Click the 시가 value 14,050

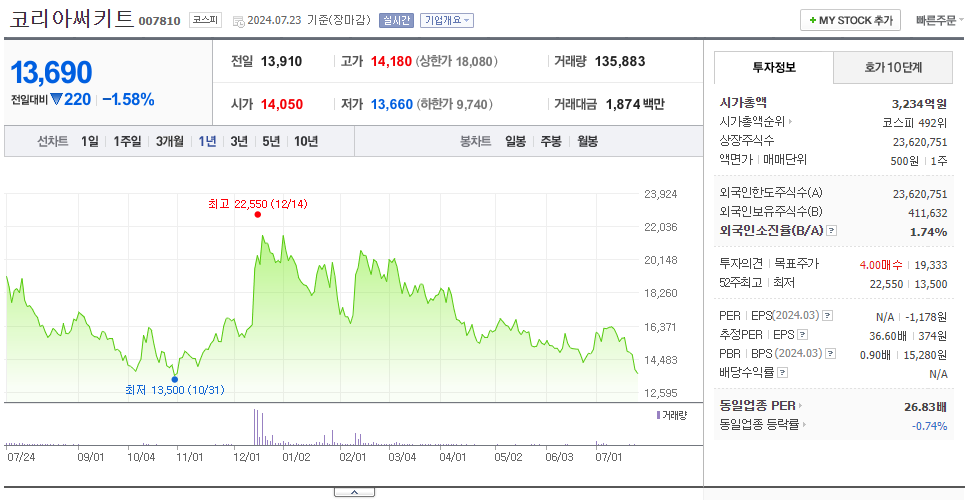[x=282, y=104]
